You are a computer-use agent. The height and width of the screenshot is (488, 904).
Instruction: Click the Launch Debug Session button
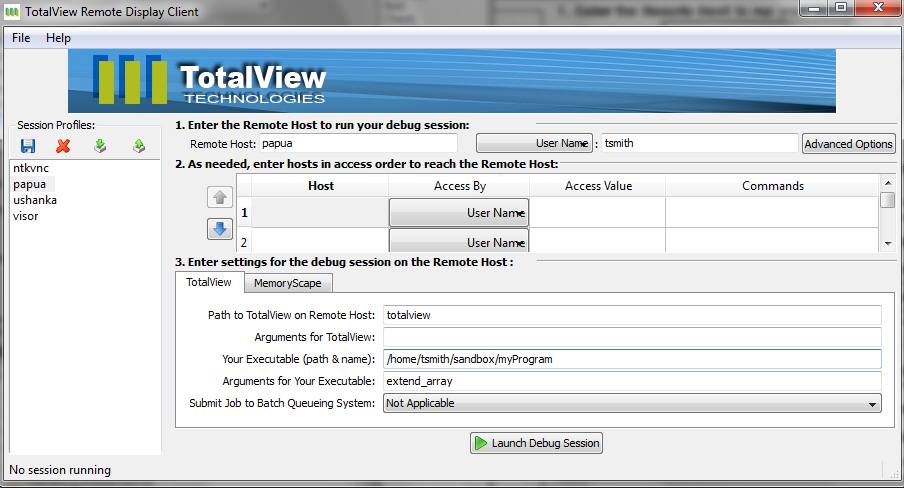click(537, 443)
